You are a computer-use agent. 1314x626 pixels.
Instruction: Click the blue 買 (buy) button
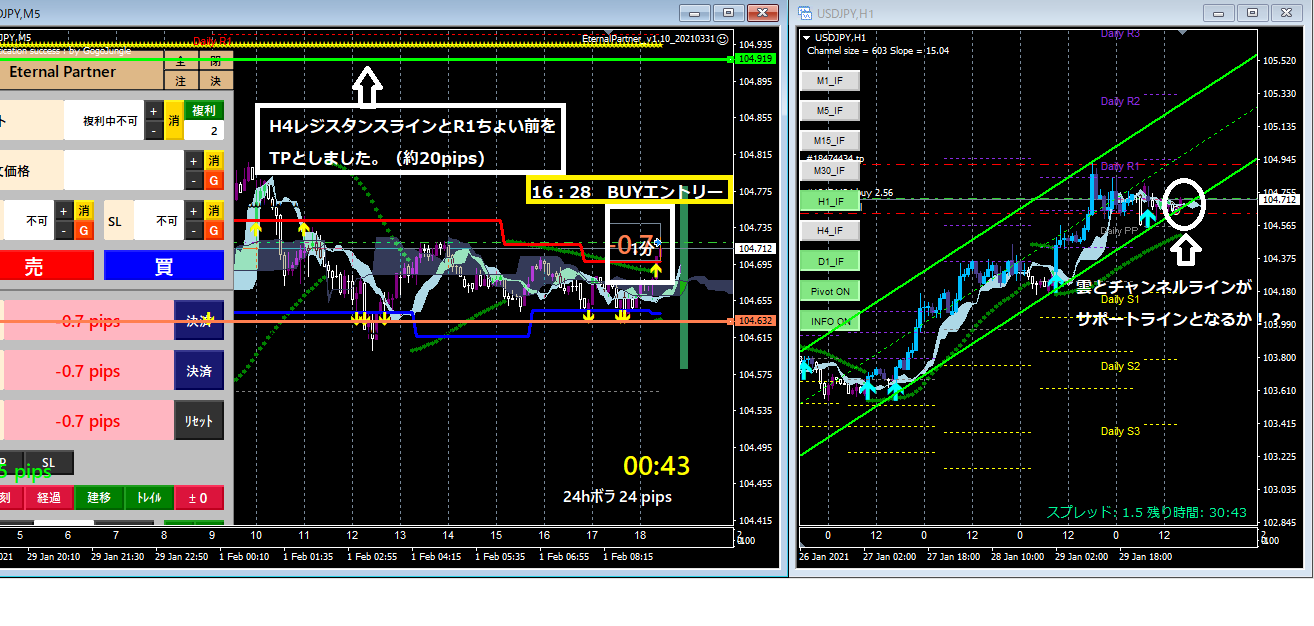pos(163,265)
